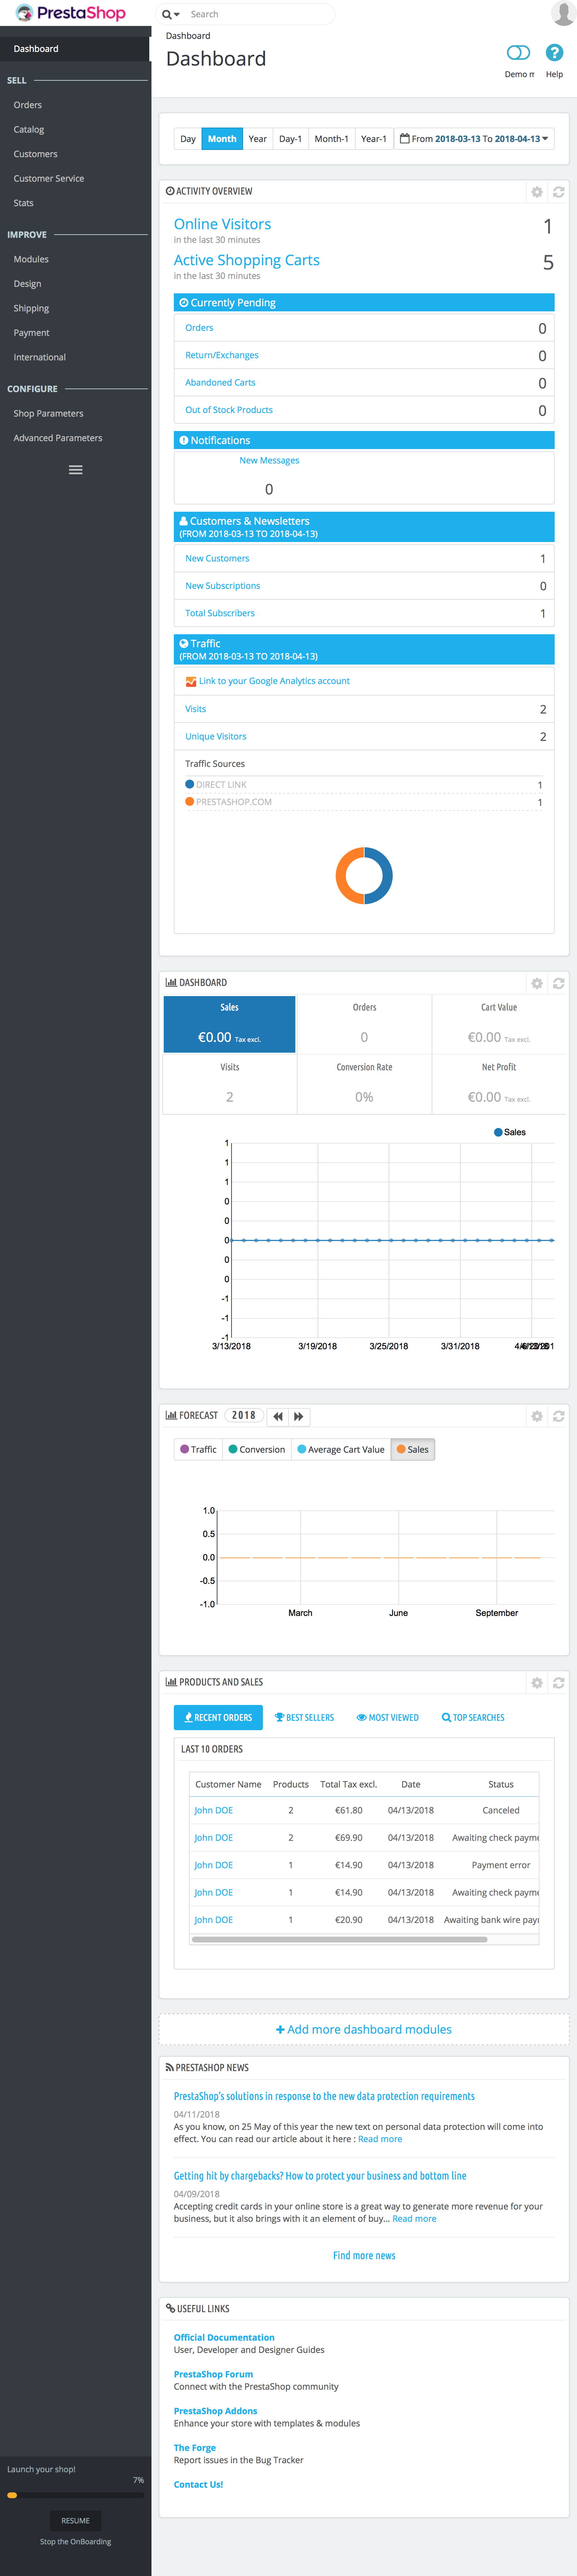Open the Help icon

pos(554,53)
